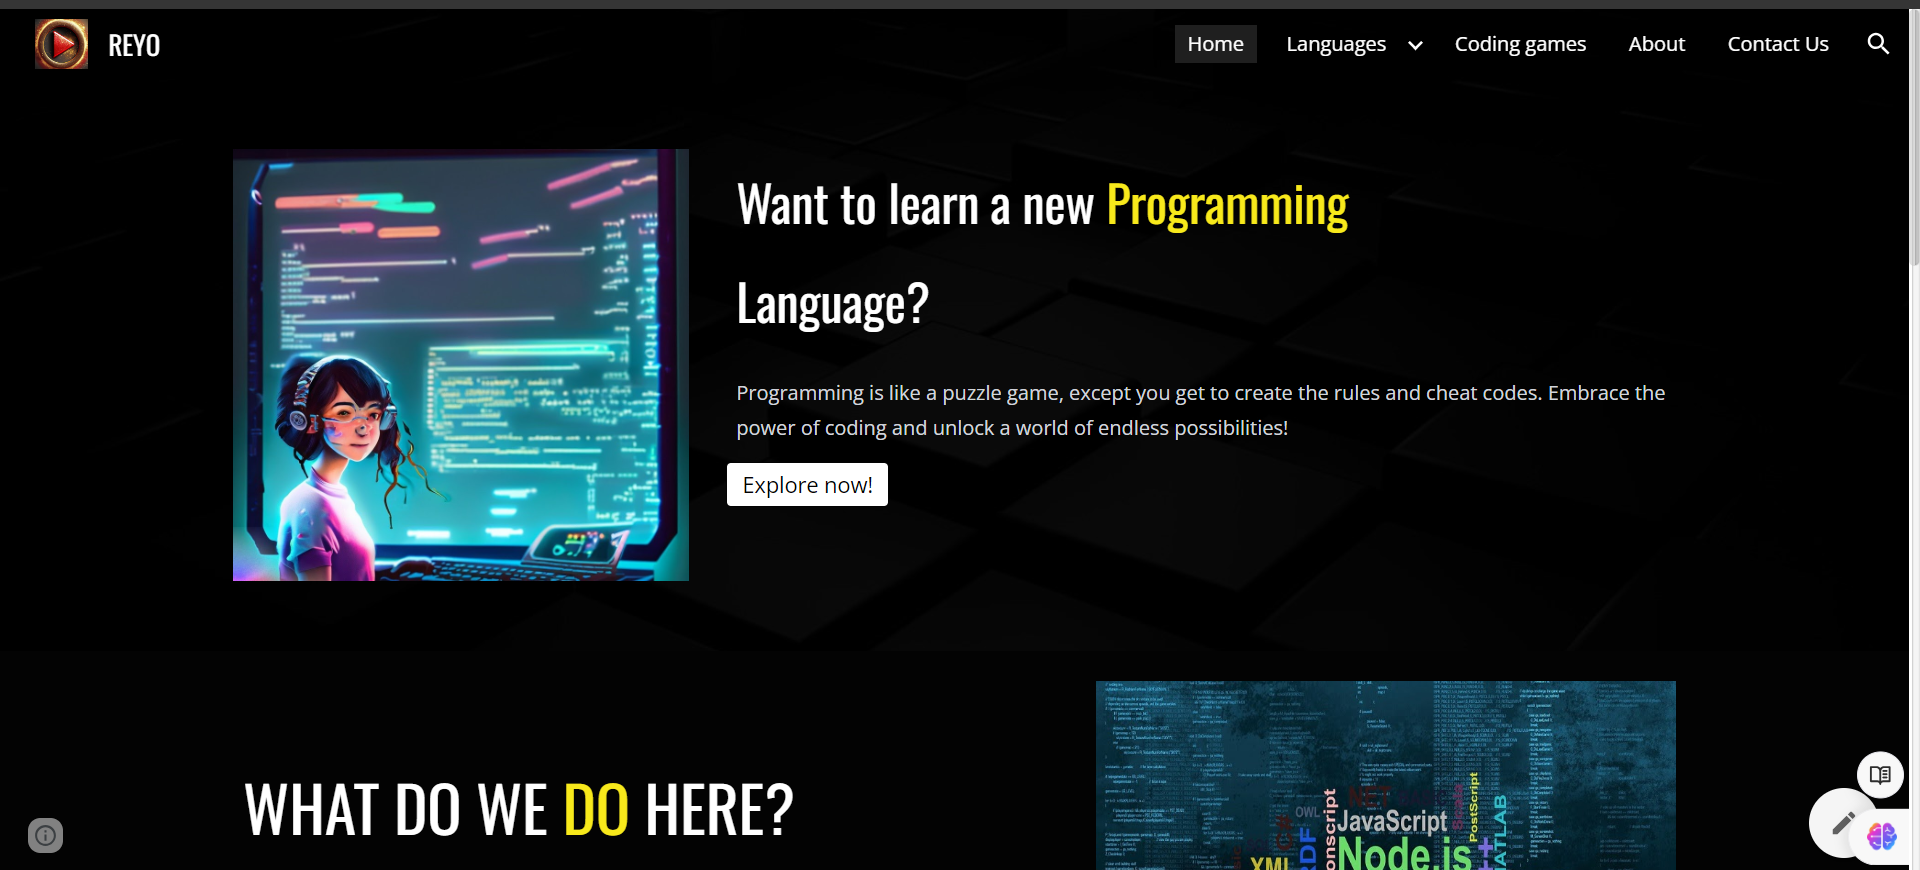Image resolution: width=1920 pixels, height=870 pixels.
Task: Open site search with the magnifier icon
Action: tap(1878, 44)
